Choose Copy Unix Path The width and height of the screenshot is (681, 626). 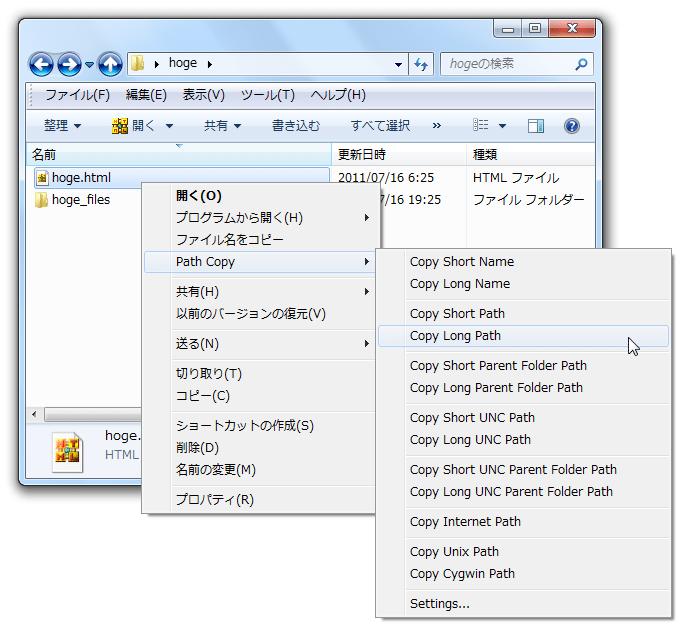pyautogui.click(x=523, y=552)
